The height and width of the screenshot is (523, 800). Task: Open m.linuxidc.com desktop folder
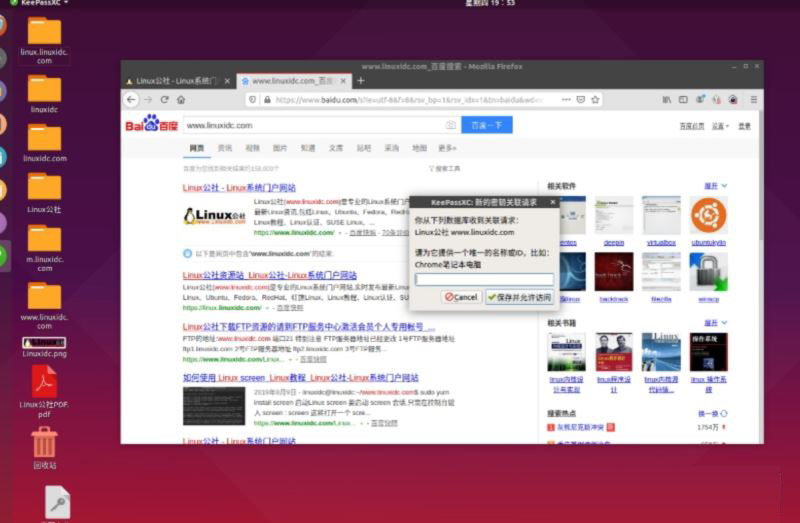pos(44,248)
